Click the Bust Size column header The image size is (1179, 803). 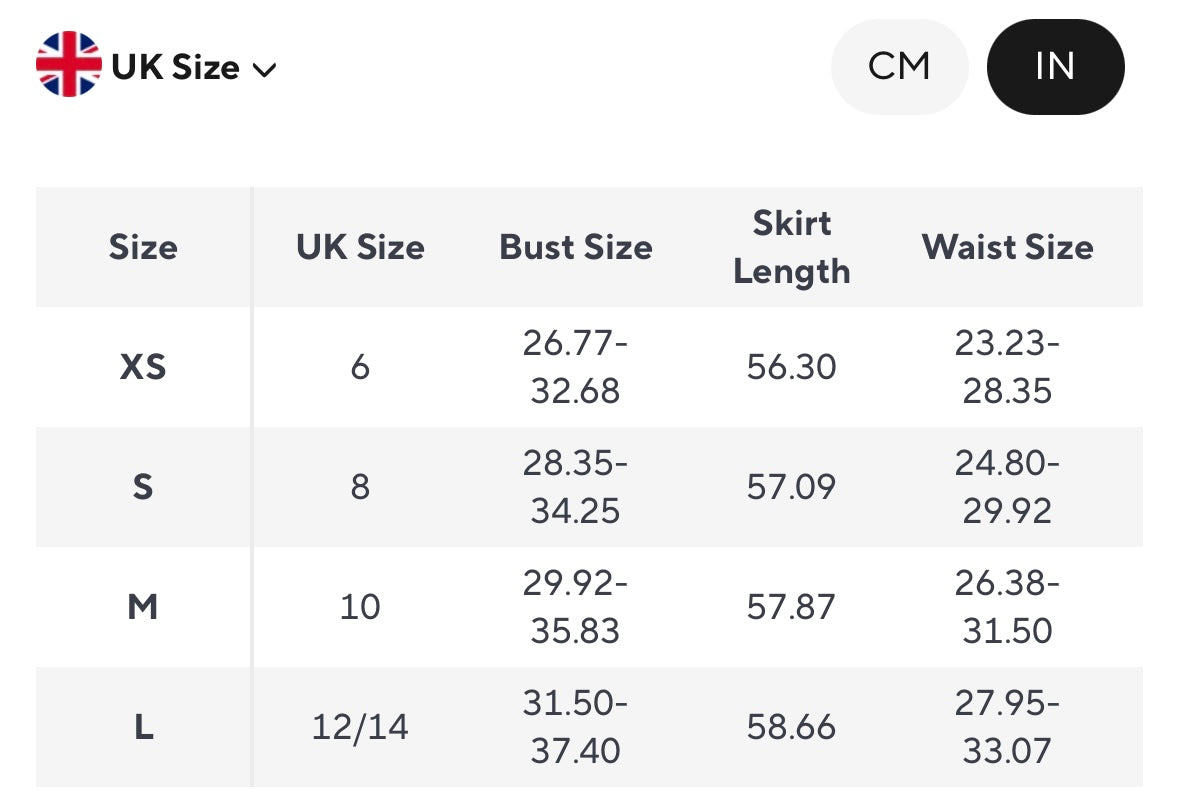[x=576, y=247]
